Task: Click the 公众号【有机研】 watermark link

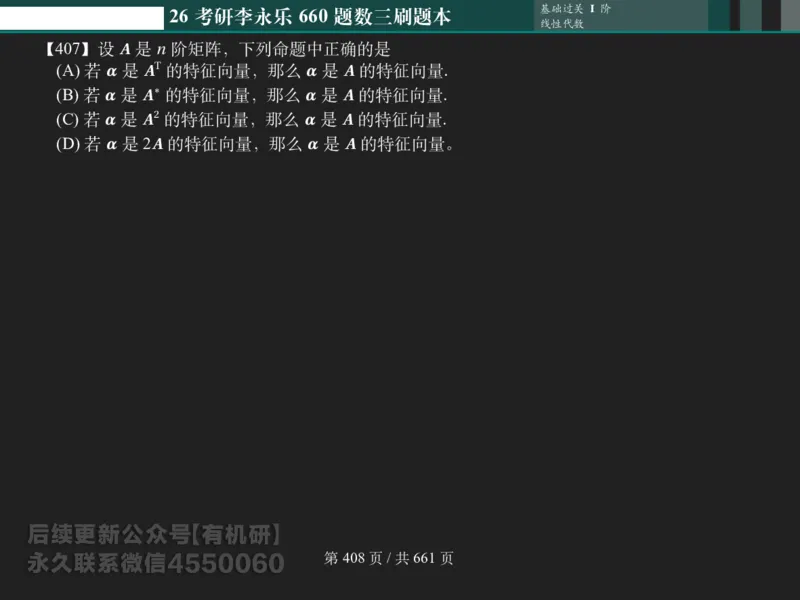Action: pos(155,533)
